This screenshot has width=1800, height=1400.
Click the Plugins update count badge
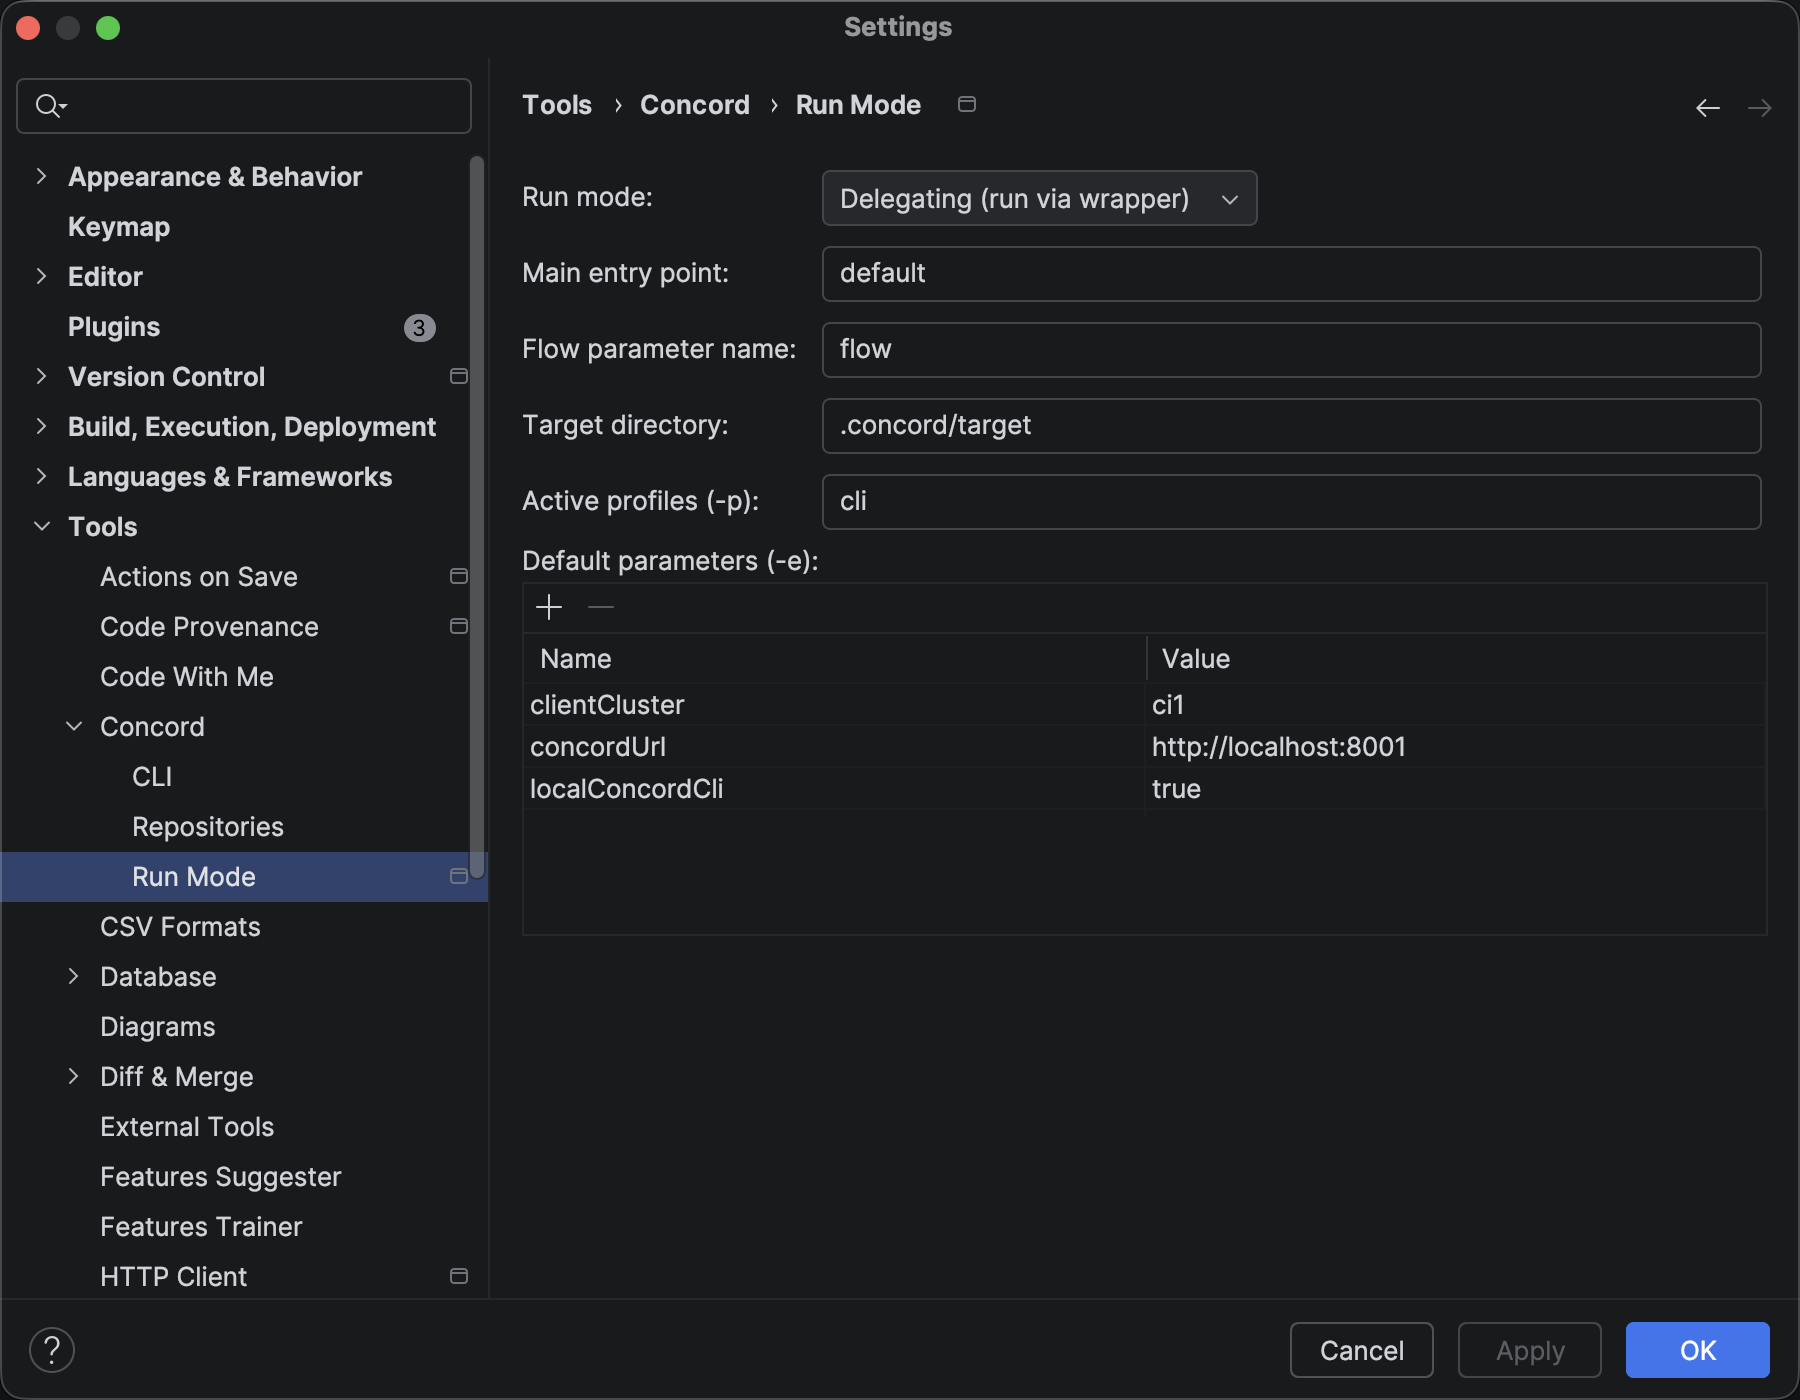click(x=419, y=328)
